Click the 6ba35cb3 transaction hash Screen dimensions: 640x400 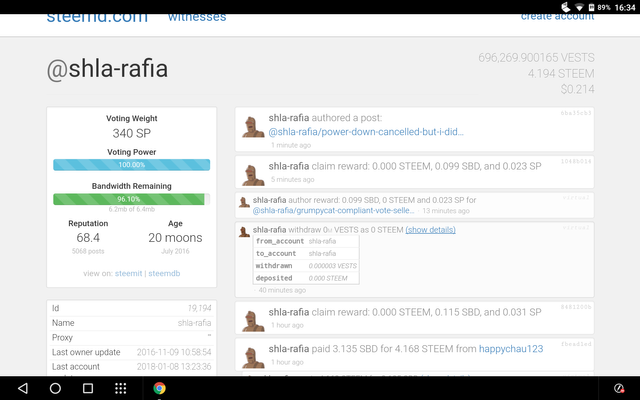click(576, 113)
